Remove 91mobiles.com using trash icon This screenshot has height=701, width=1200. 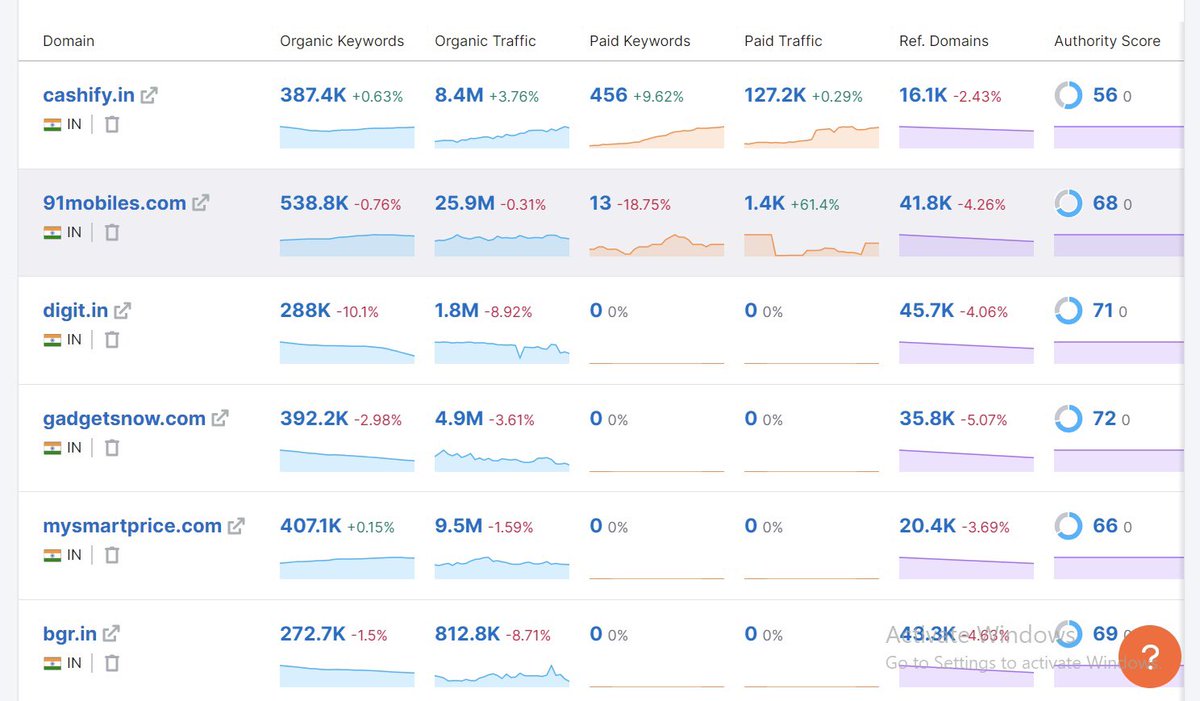point(112,232)
